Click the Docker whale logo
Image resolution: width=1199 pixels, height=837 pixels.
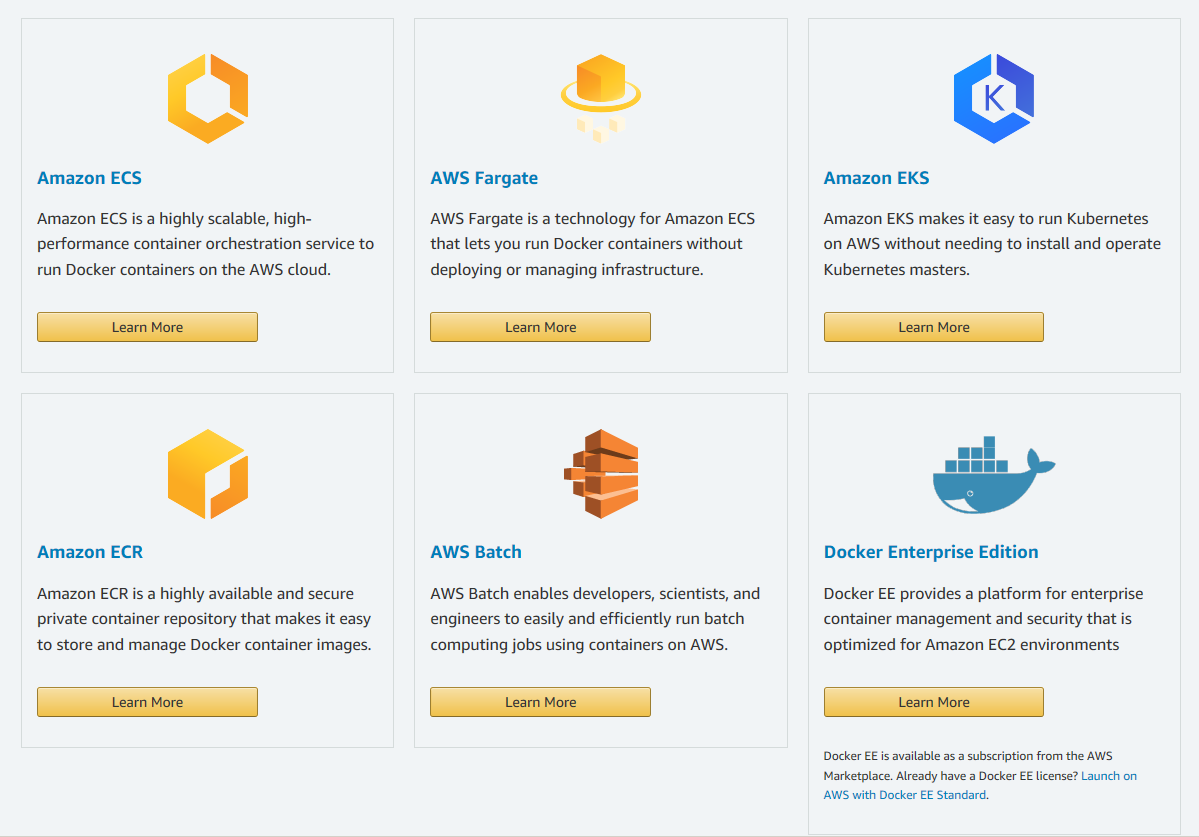coord(994,475)
